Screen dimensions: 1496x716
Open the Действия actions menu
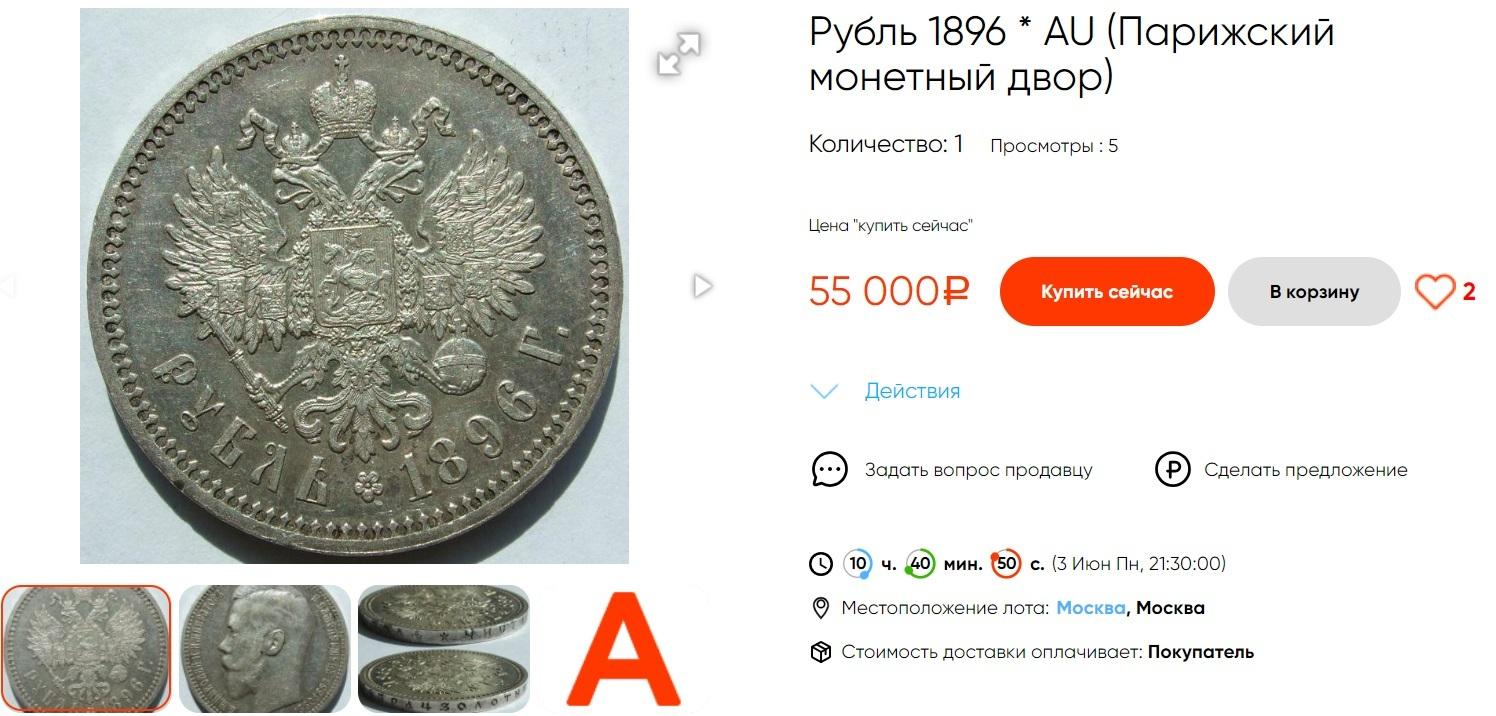pos(912,391)
